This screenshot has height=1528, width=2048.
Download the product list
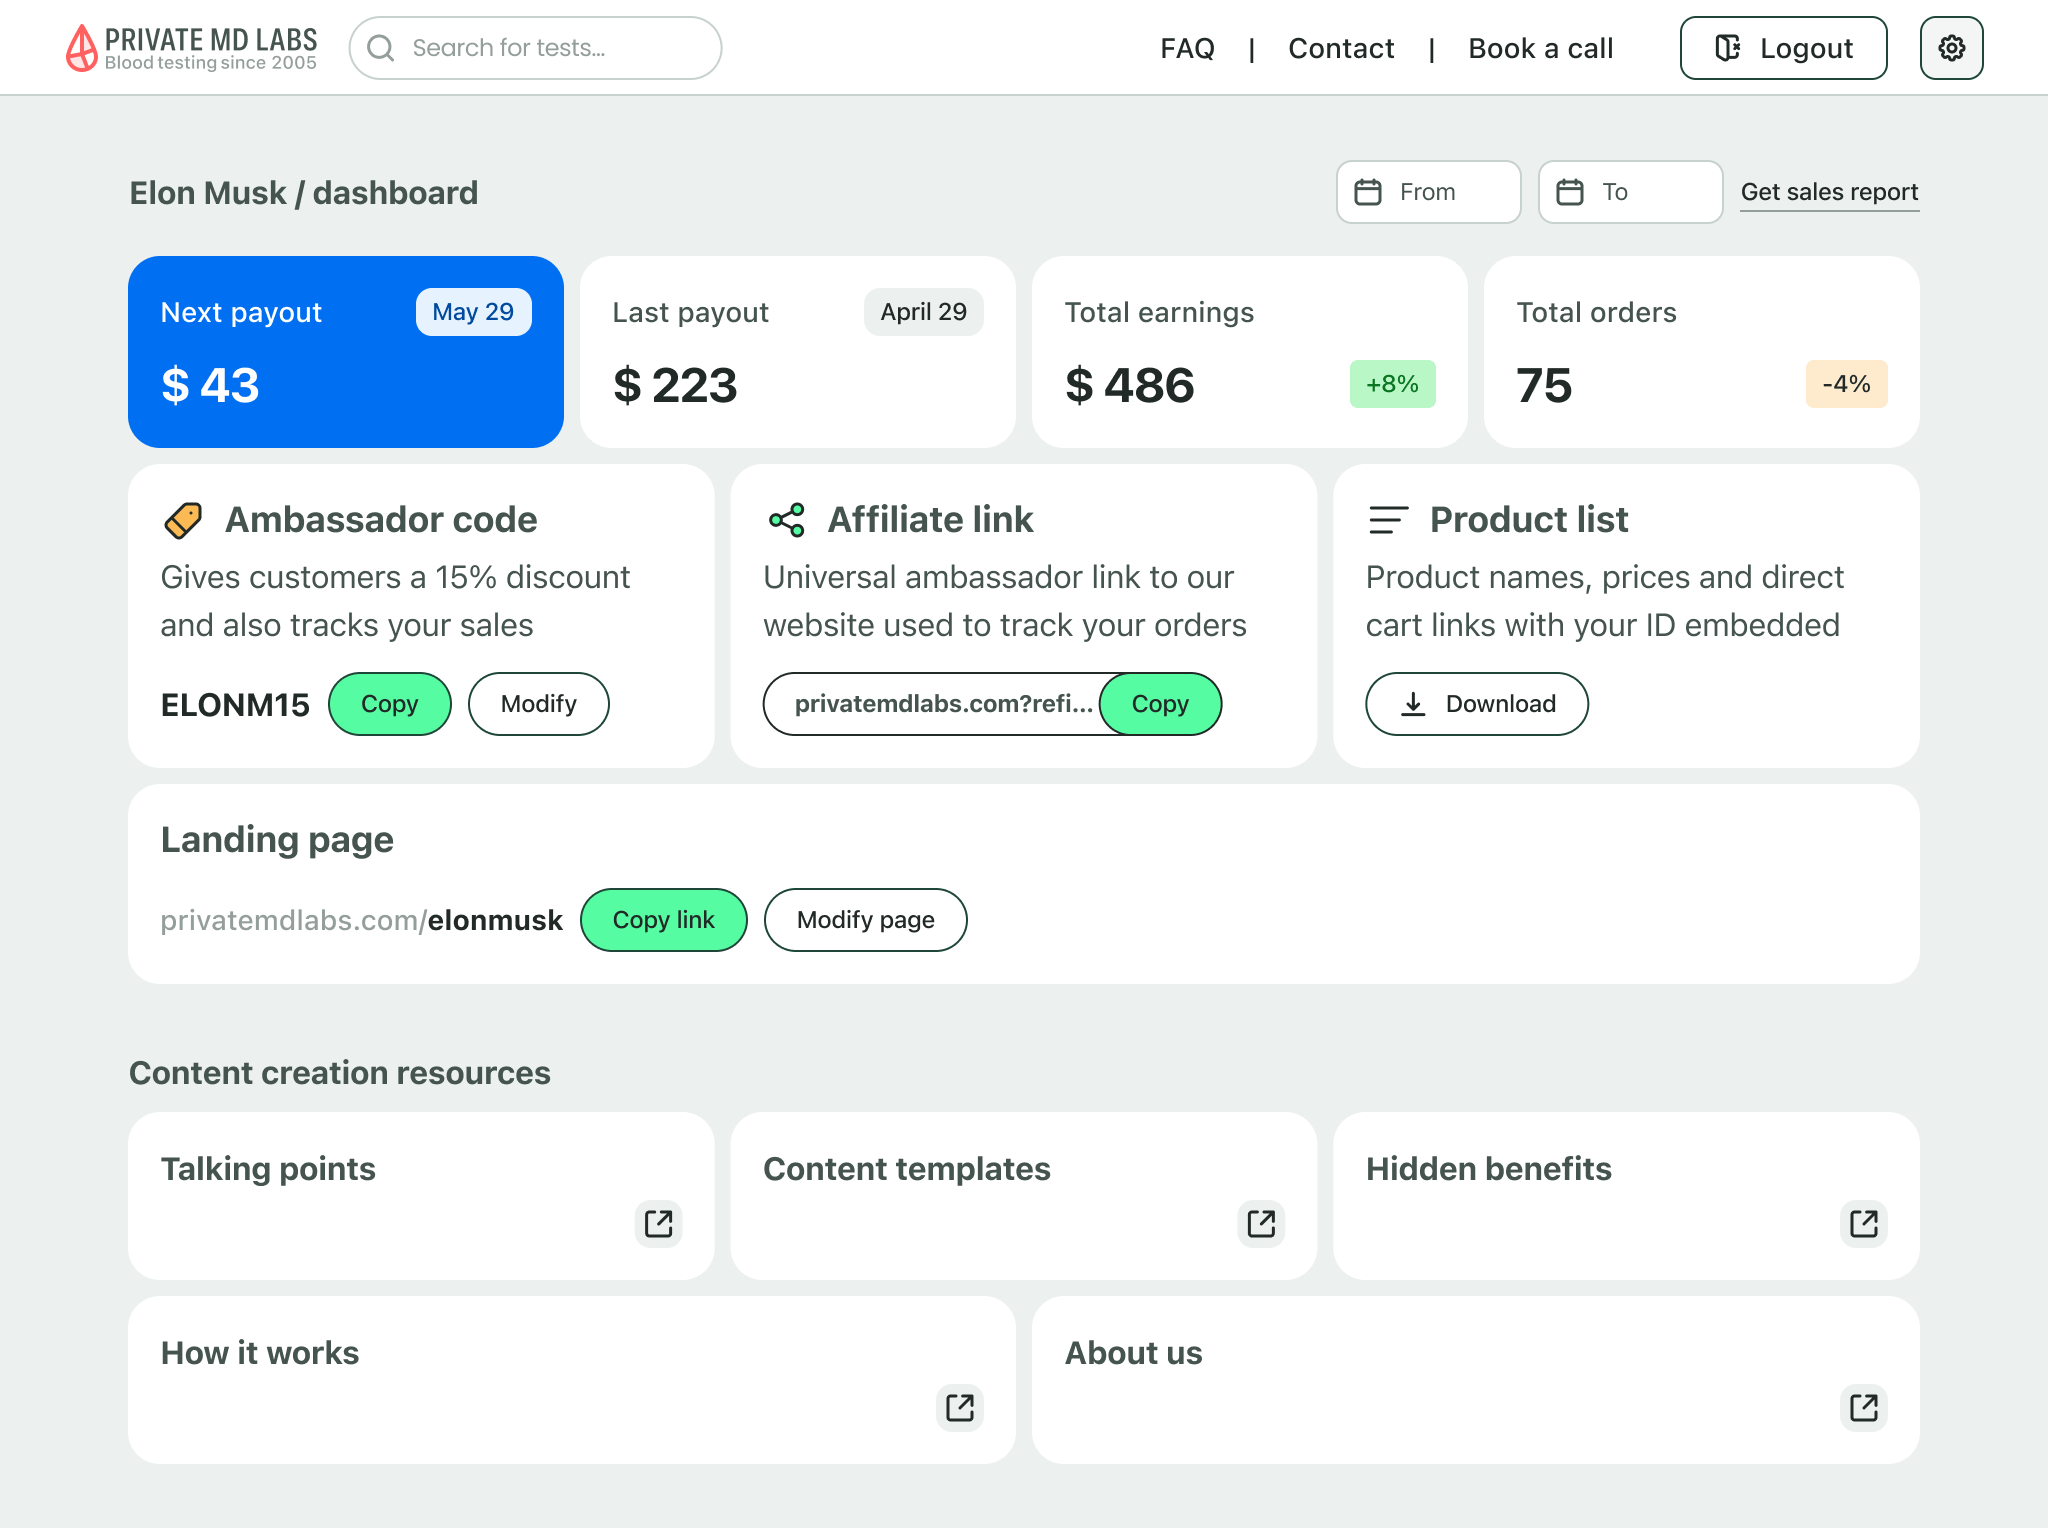(1476, 704)
